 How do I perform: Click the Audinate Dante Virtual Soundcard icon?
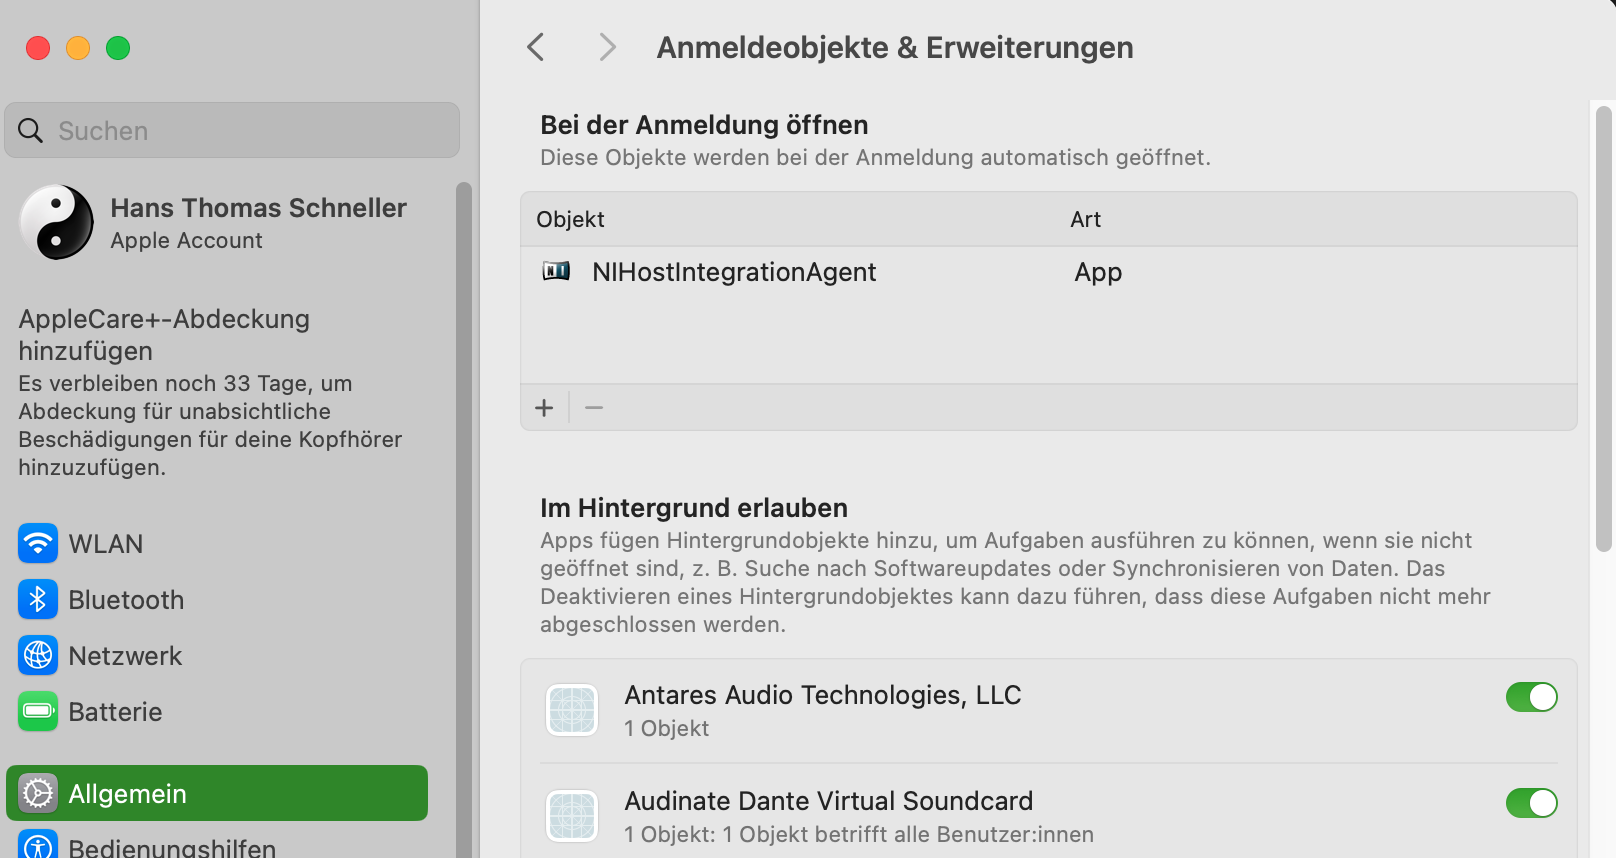[x=572, y=816]
